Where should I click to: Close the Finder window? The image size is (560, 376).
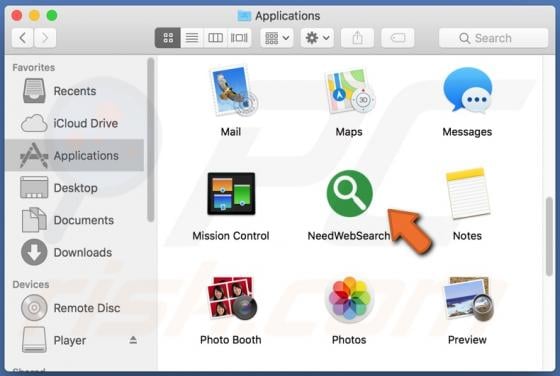[x=17, y=15]
